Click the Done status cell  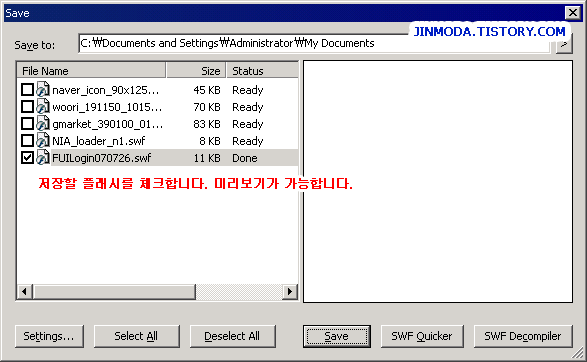click(244, 158)
